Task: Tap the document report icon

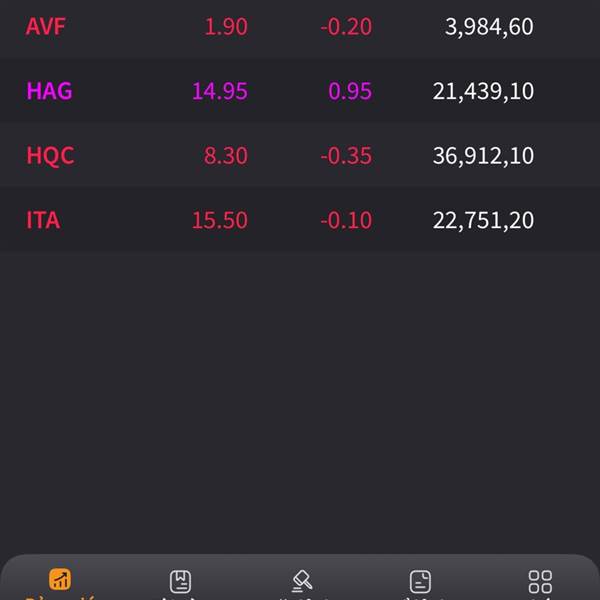Action: click(420, 581)
